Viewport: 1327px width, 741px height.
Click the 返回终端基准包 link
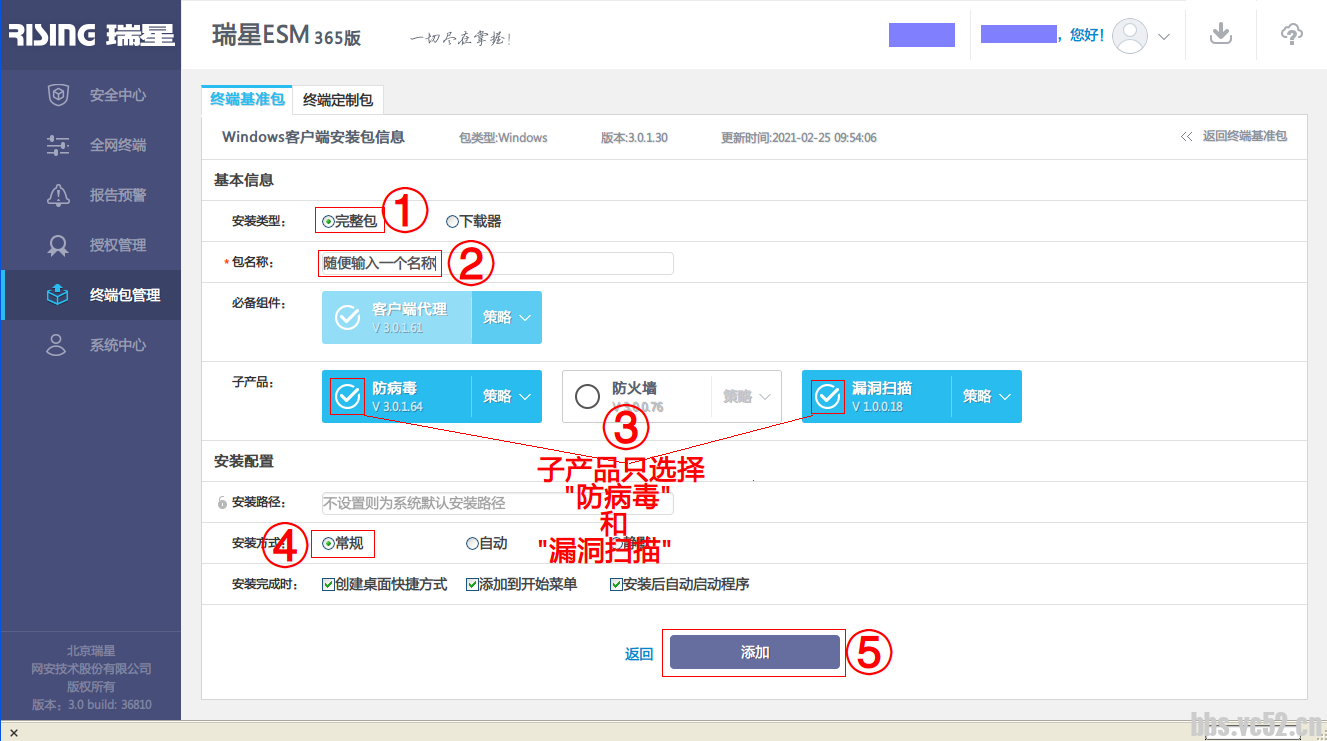[x=1233, y=136]
